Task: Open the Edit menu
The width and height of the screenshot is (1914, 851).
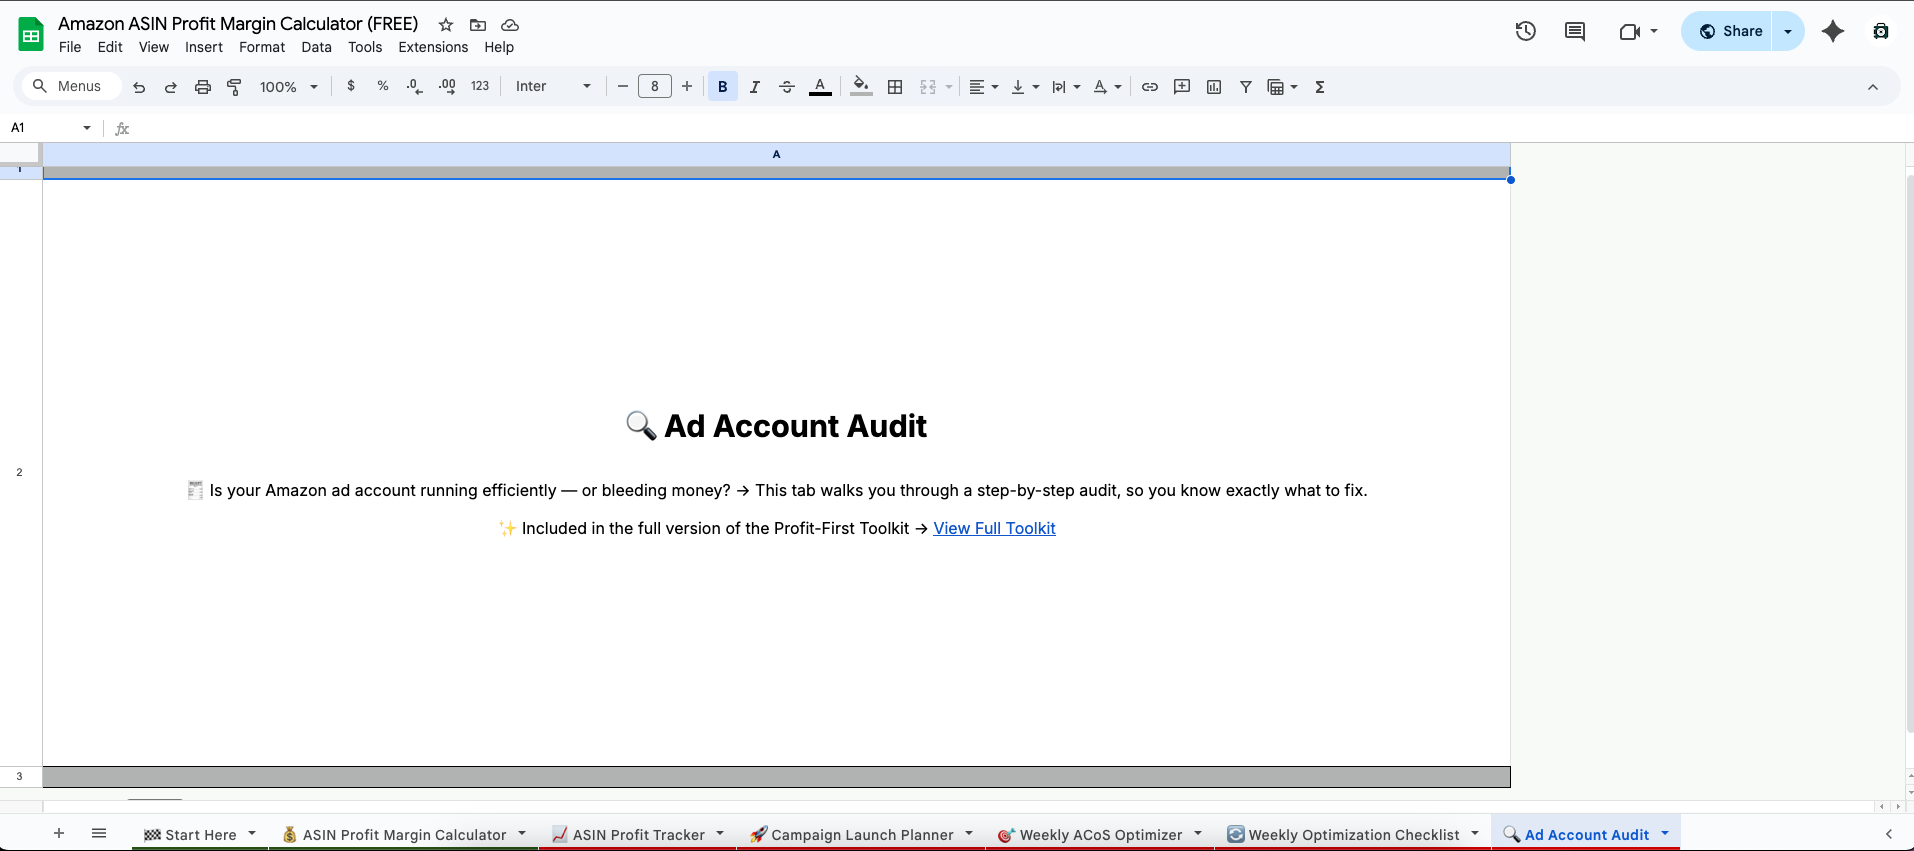Action: click(x=110, y=47)
